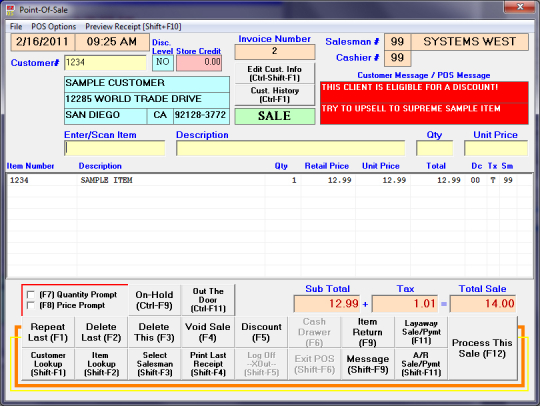Click the Total Sale 14.00 box
This screenshot has height=406, width=540.
click(x=483, y=304)
